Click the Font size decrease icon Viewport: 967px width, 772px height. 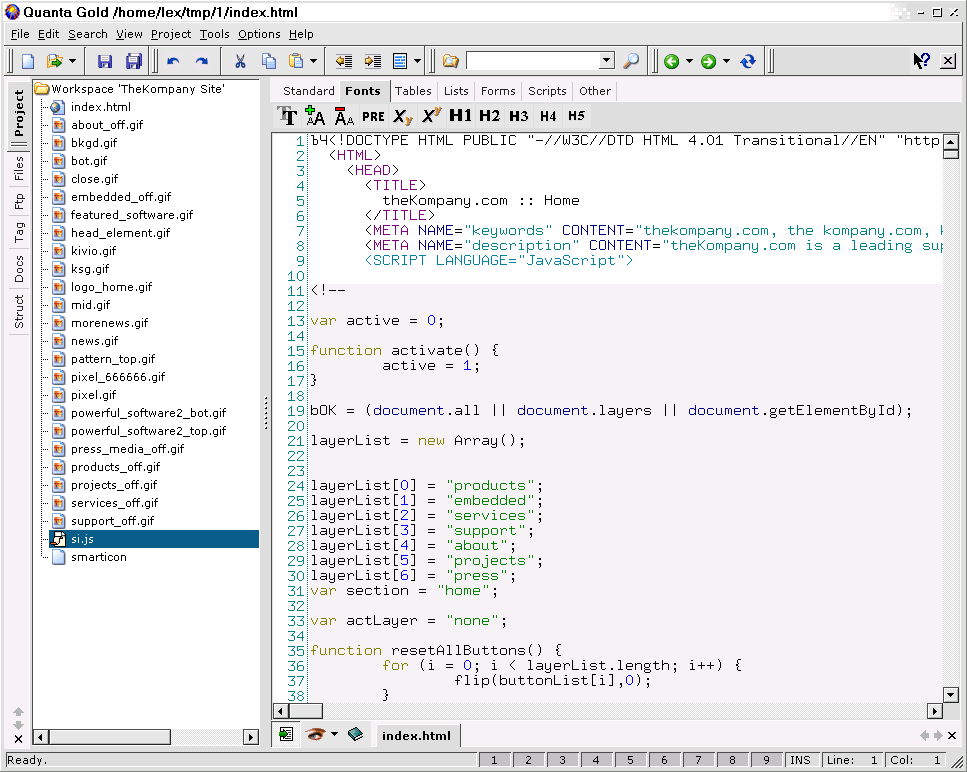(344, 115)
